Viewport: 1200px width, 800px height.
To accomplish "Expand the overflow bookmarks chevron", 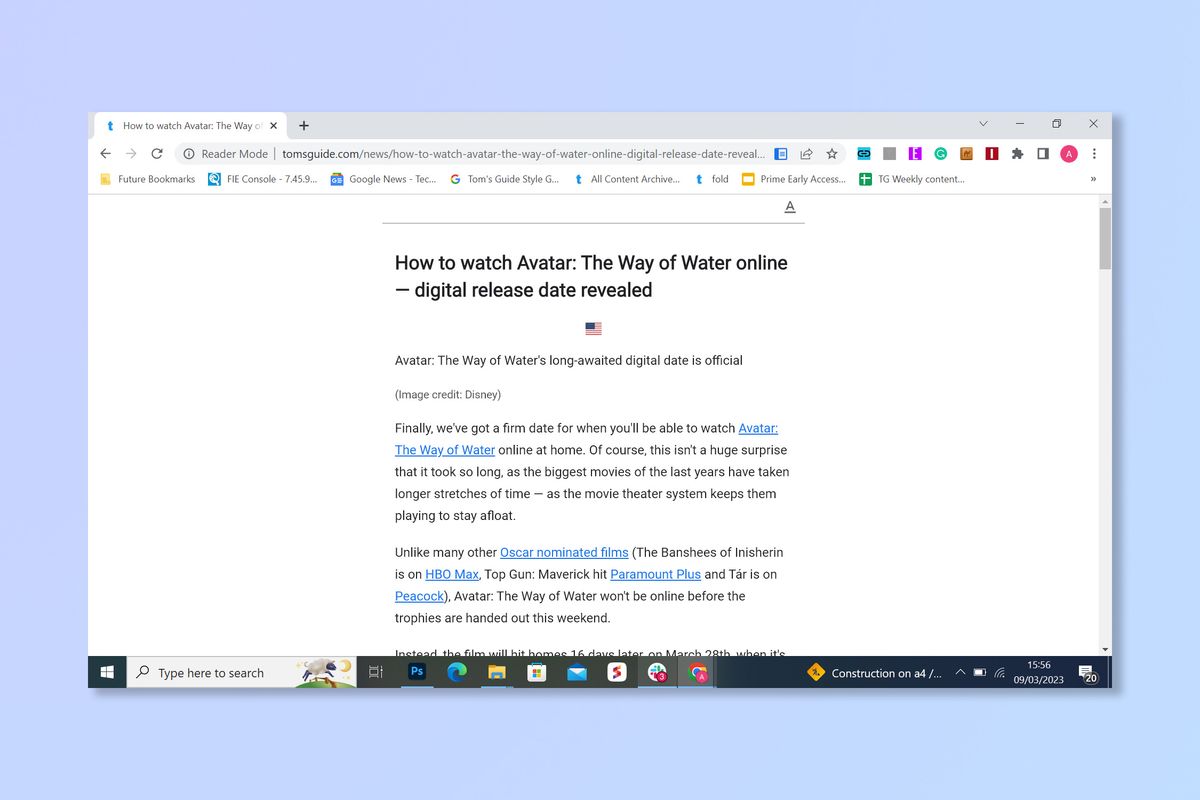I will [1091, 179].
